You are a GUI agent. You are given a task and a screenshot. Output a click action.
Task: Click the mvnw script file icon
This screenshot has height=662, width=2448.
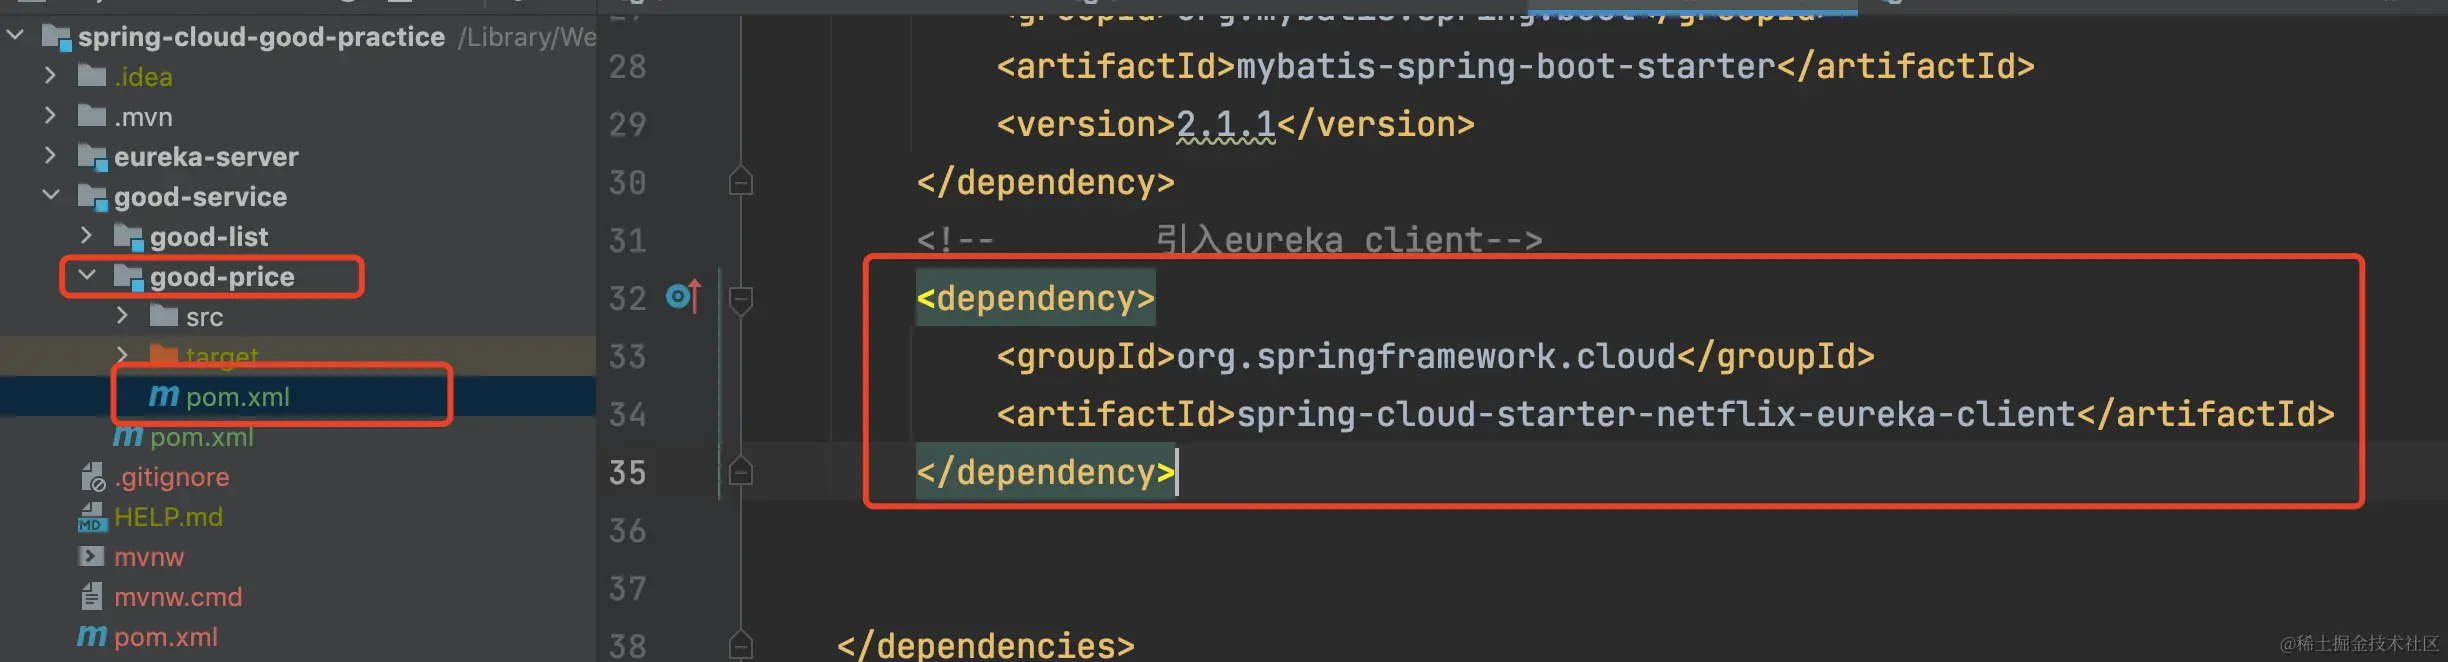click(x=91, y=557)
